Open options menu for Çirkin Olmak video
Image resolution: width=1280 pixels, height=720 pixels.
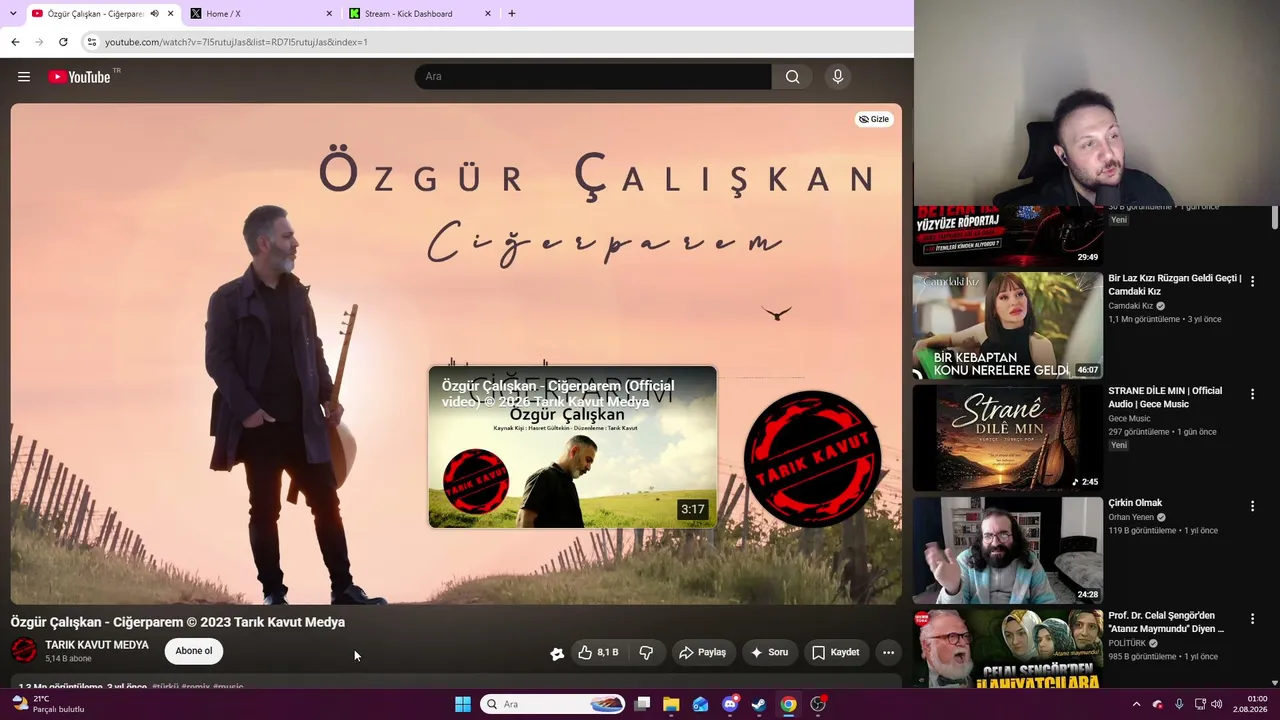click(x=1252, y=507)
